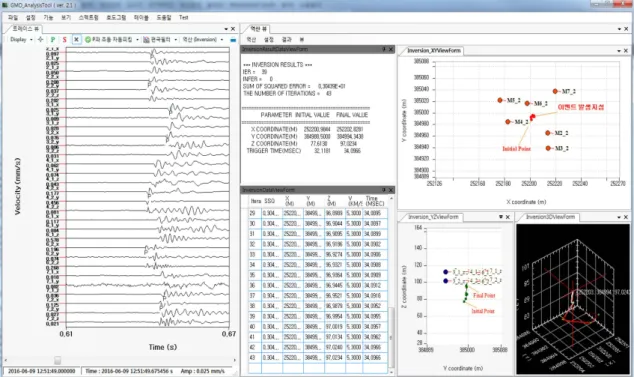Expand the Inversion dropdown arrow
This screenshot has width=634, height=377.
(222, 40)
